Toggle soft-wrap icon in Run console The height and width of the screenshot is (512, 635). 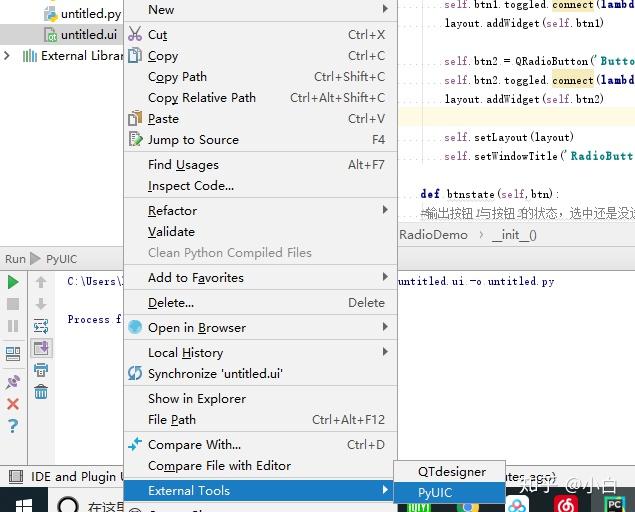[41, 326]
